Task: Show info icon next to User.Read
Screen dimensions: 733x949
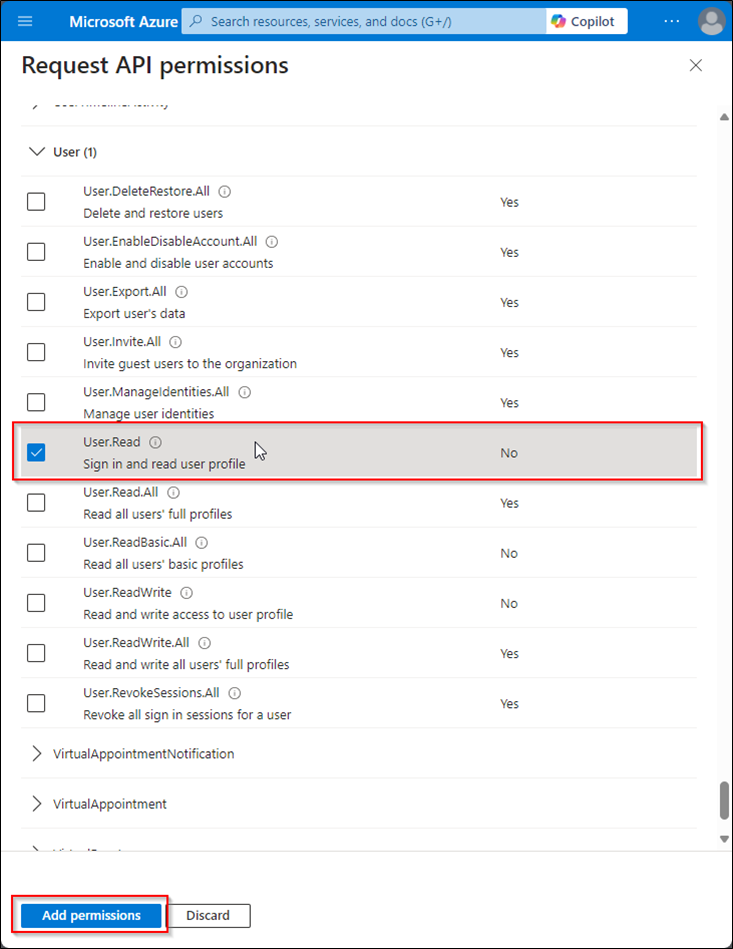Action: [x=156, y=442]
